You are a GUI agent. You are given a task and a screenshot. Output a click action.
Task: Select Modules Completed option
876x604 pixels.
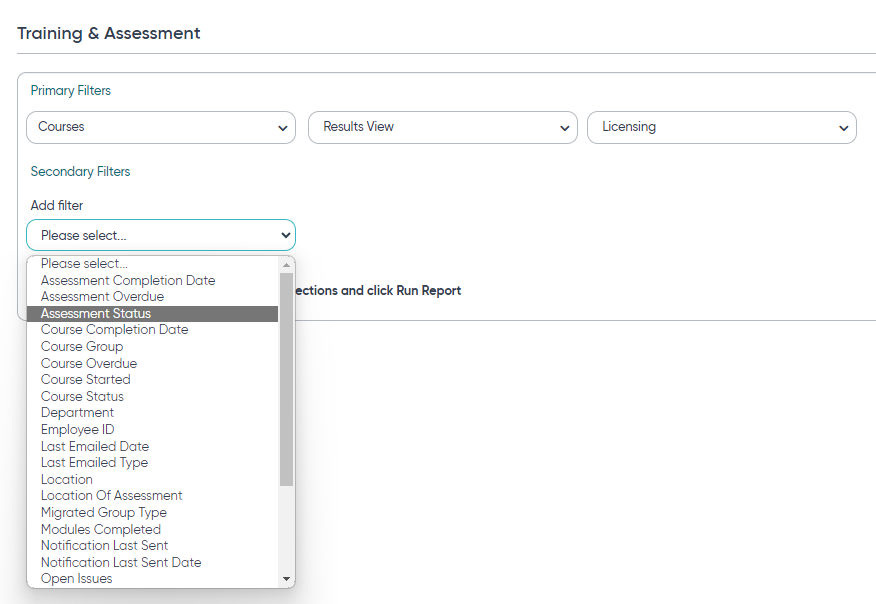[153, 529]
